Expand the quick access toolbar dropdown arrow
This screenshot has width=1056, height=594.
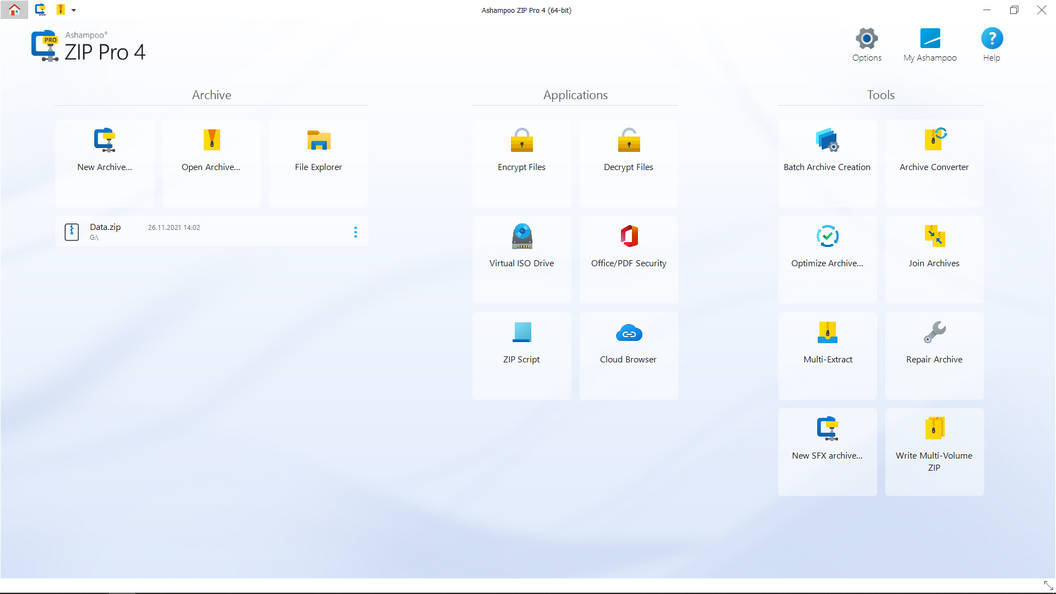(x=74, y=10)
